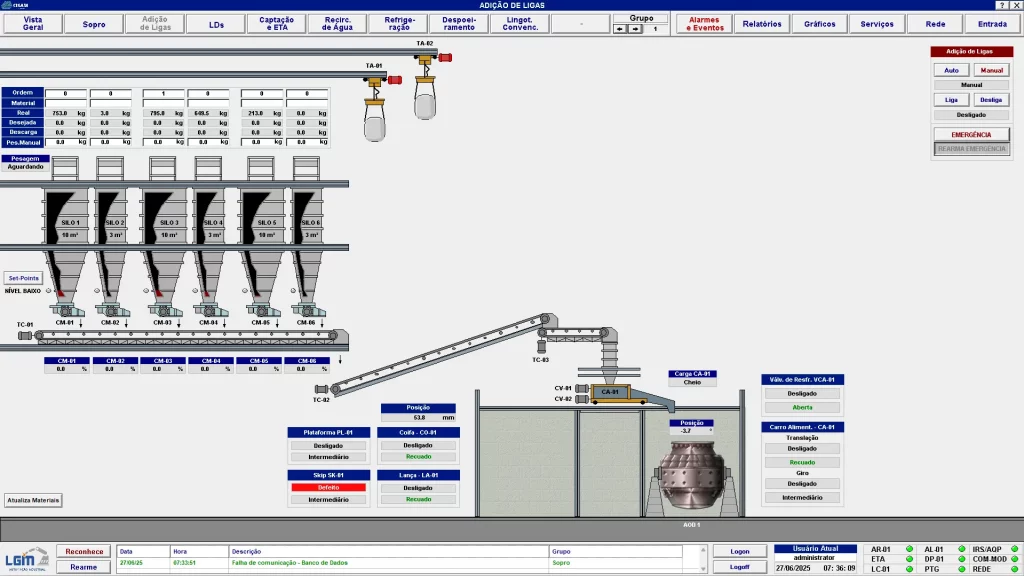
Task: Click the first Ordem input field
Action: [65, 93]
